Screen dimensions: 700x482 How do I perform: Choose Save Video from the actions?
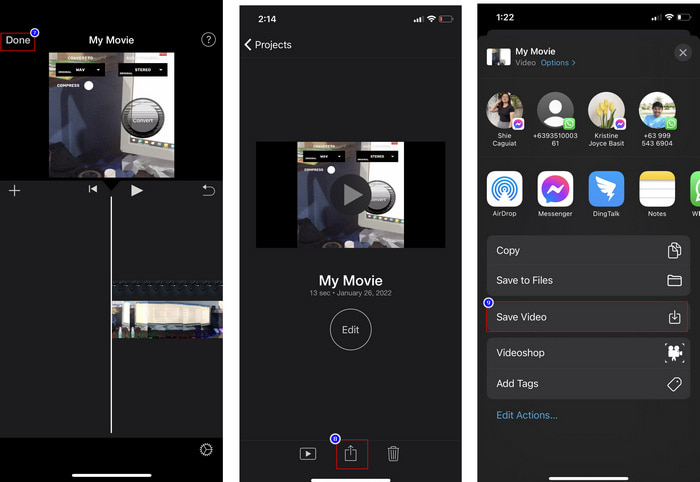point(587,317)
